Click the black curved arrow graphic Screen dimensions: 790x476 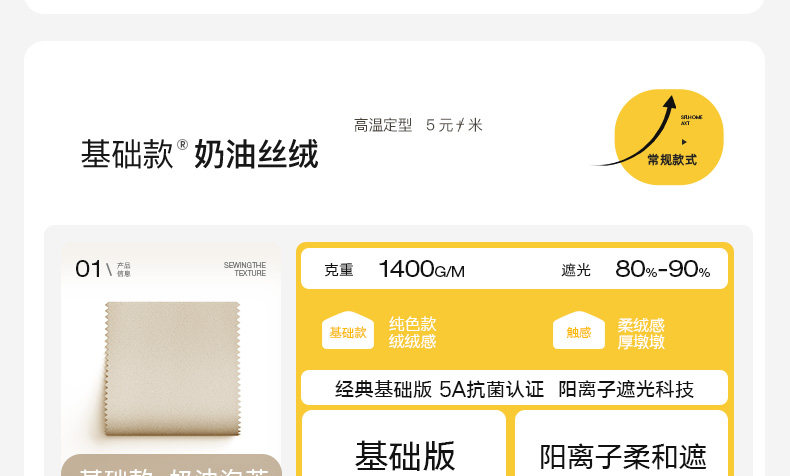pos(635,131)
